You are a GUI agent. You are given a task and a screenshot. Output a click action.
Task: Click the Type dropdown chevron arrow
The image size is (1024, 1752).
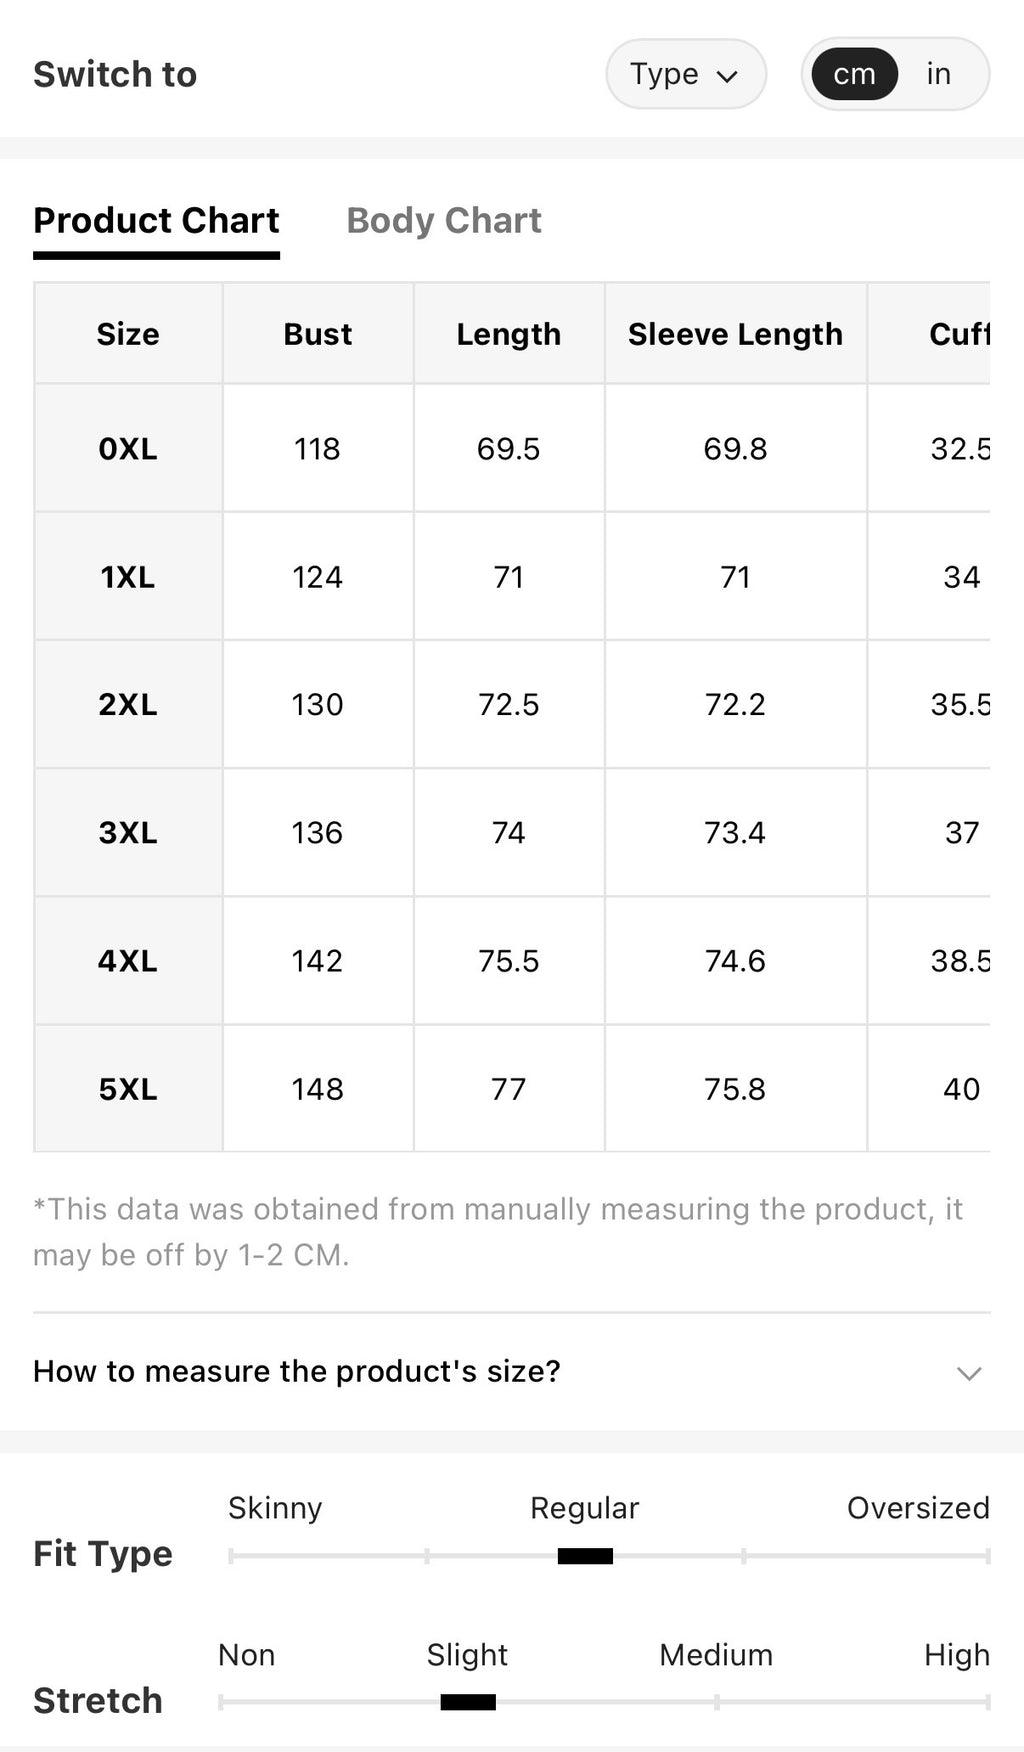click(728, 76)
